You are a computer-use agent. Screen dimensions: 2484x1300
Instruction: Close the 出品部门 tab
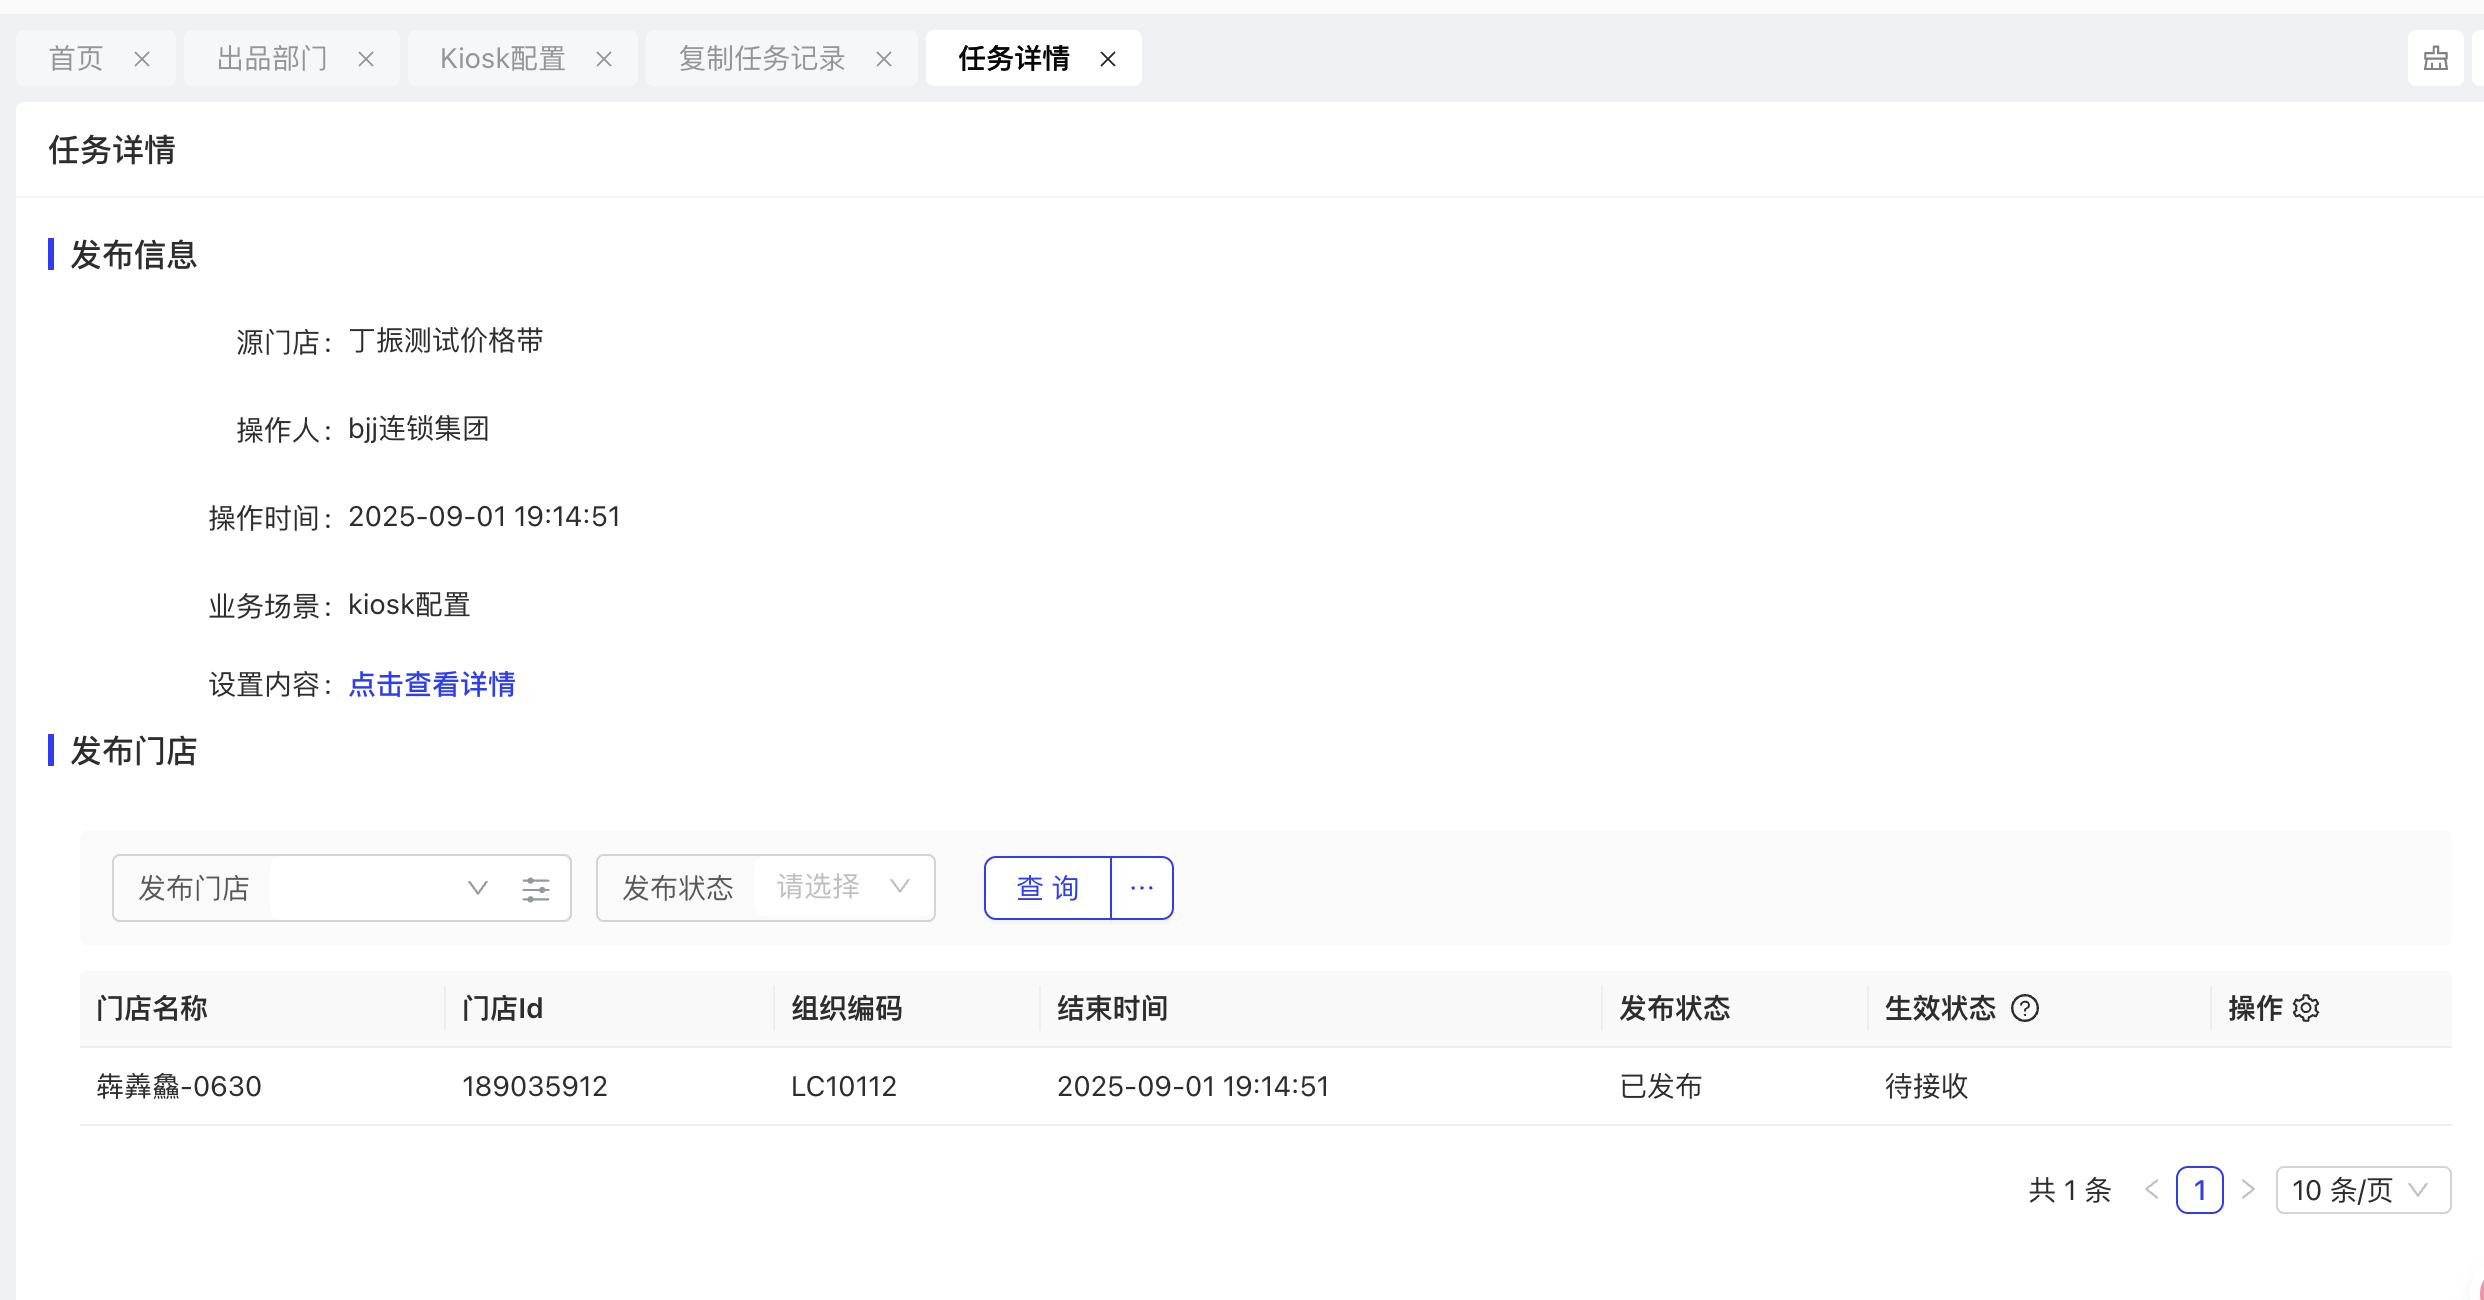point(366,59)
